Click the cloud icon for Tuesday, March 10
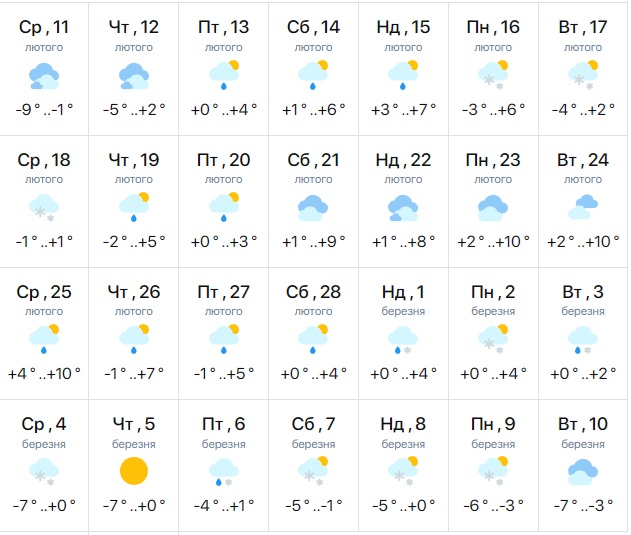Image resolution: width=631 pixels, height=535 pixels. pos(584,470)
